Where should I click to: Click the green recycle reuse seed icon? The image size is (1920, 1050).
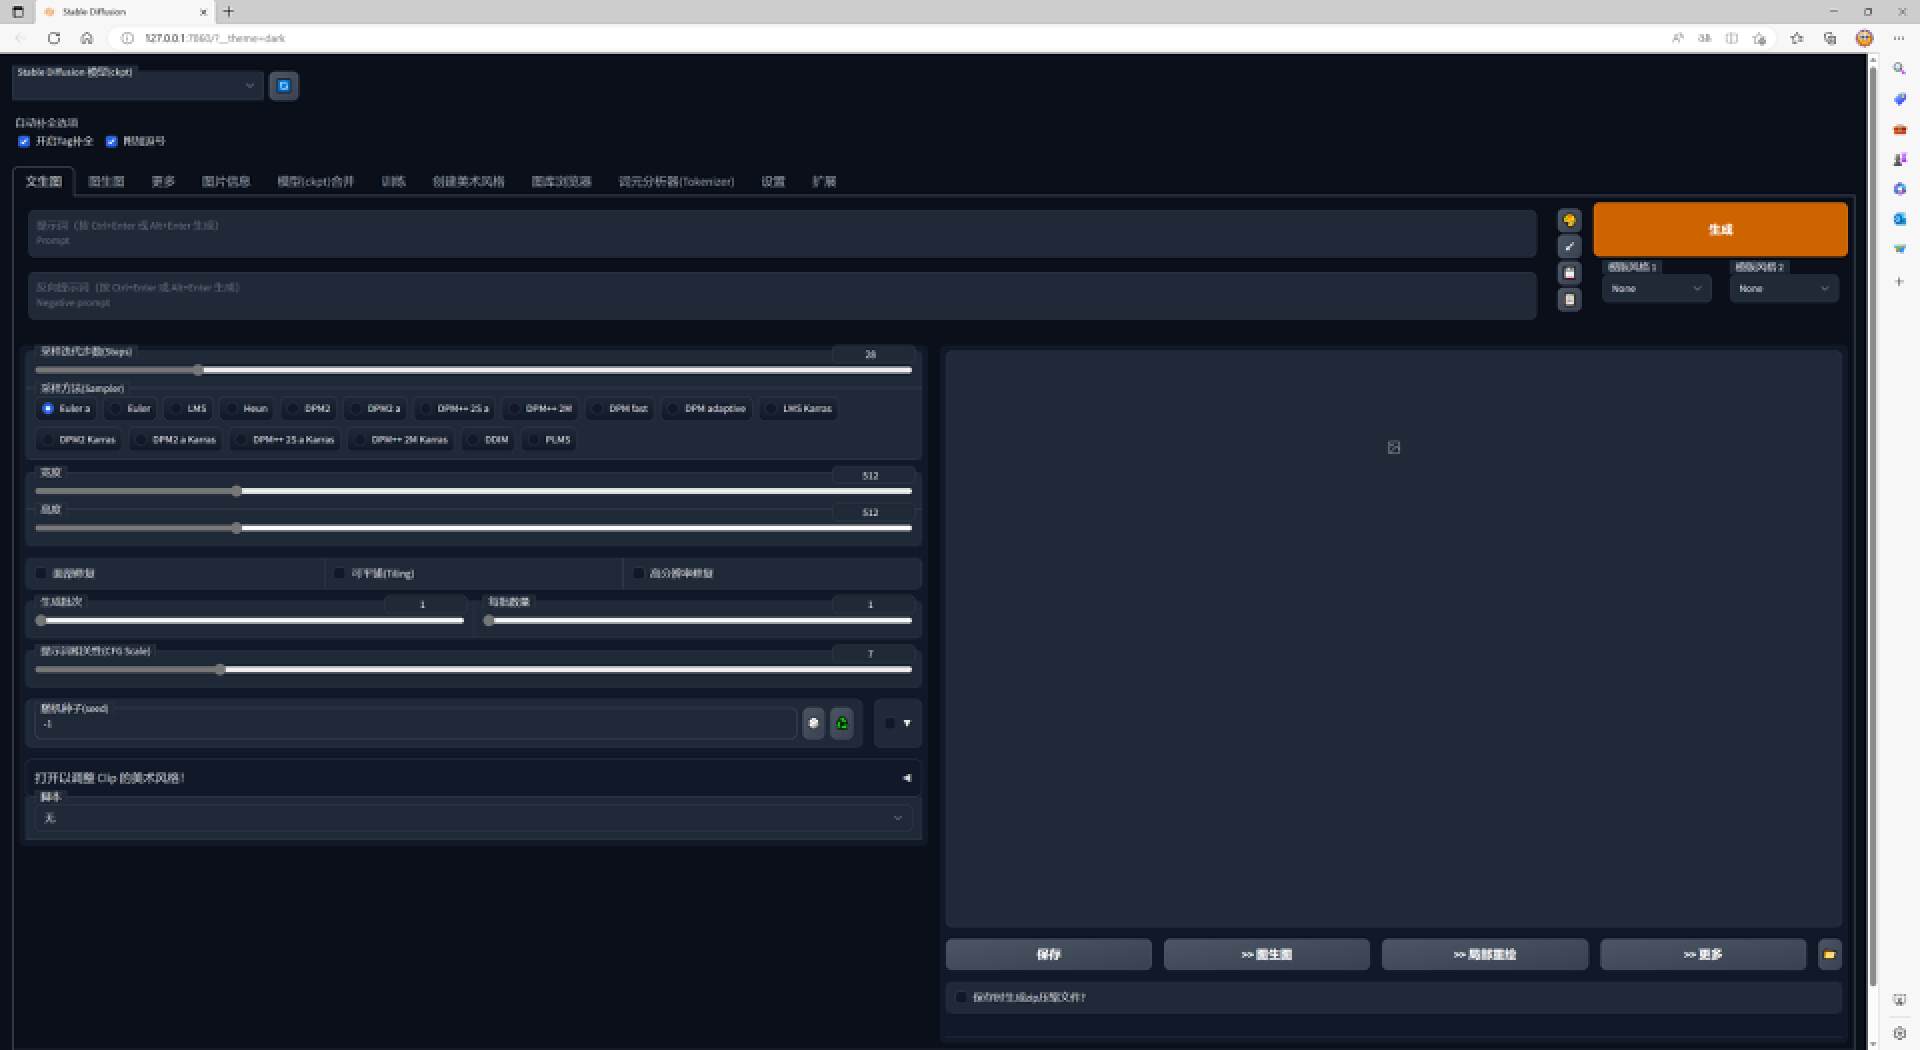click(x=842, y=723)
